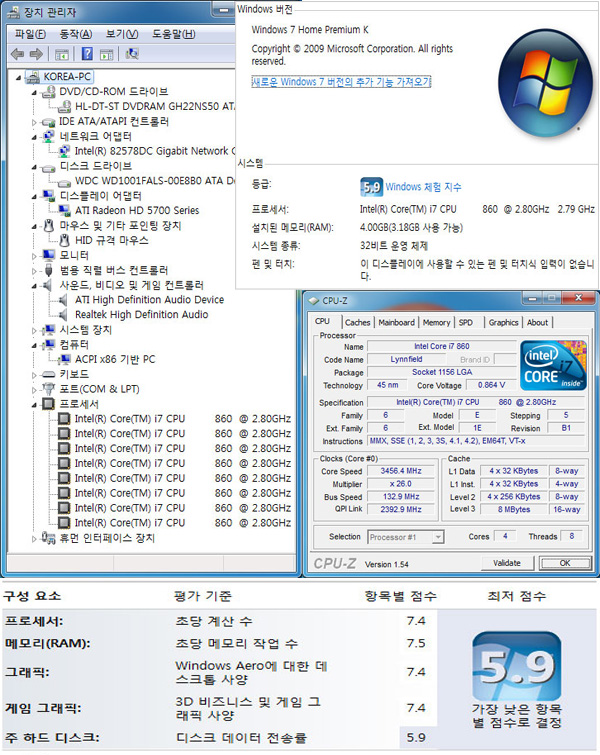Click the forward arrow toolbar icon
Screen dimensions: 600x755
coord(36,54)
